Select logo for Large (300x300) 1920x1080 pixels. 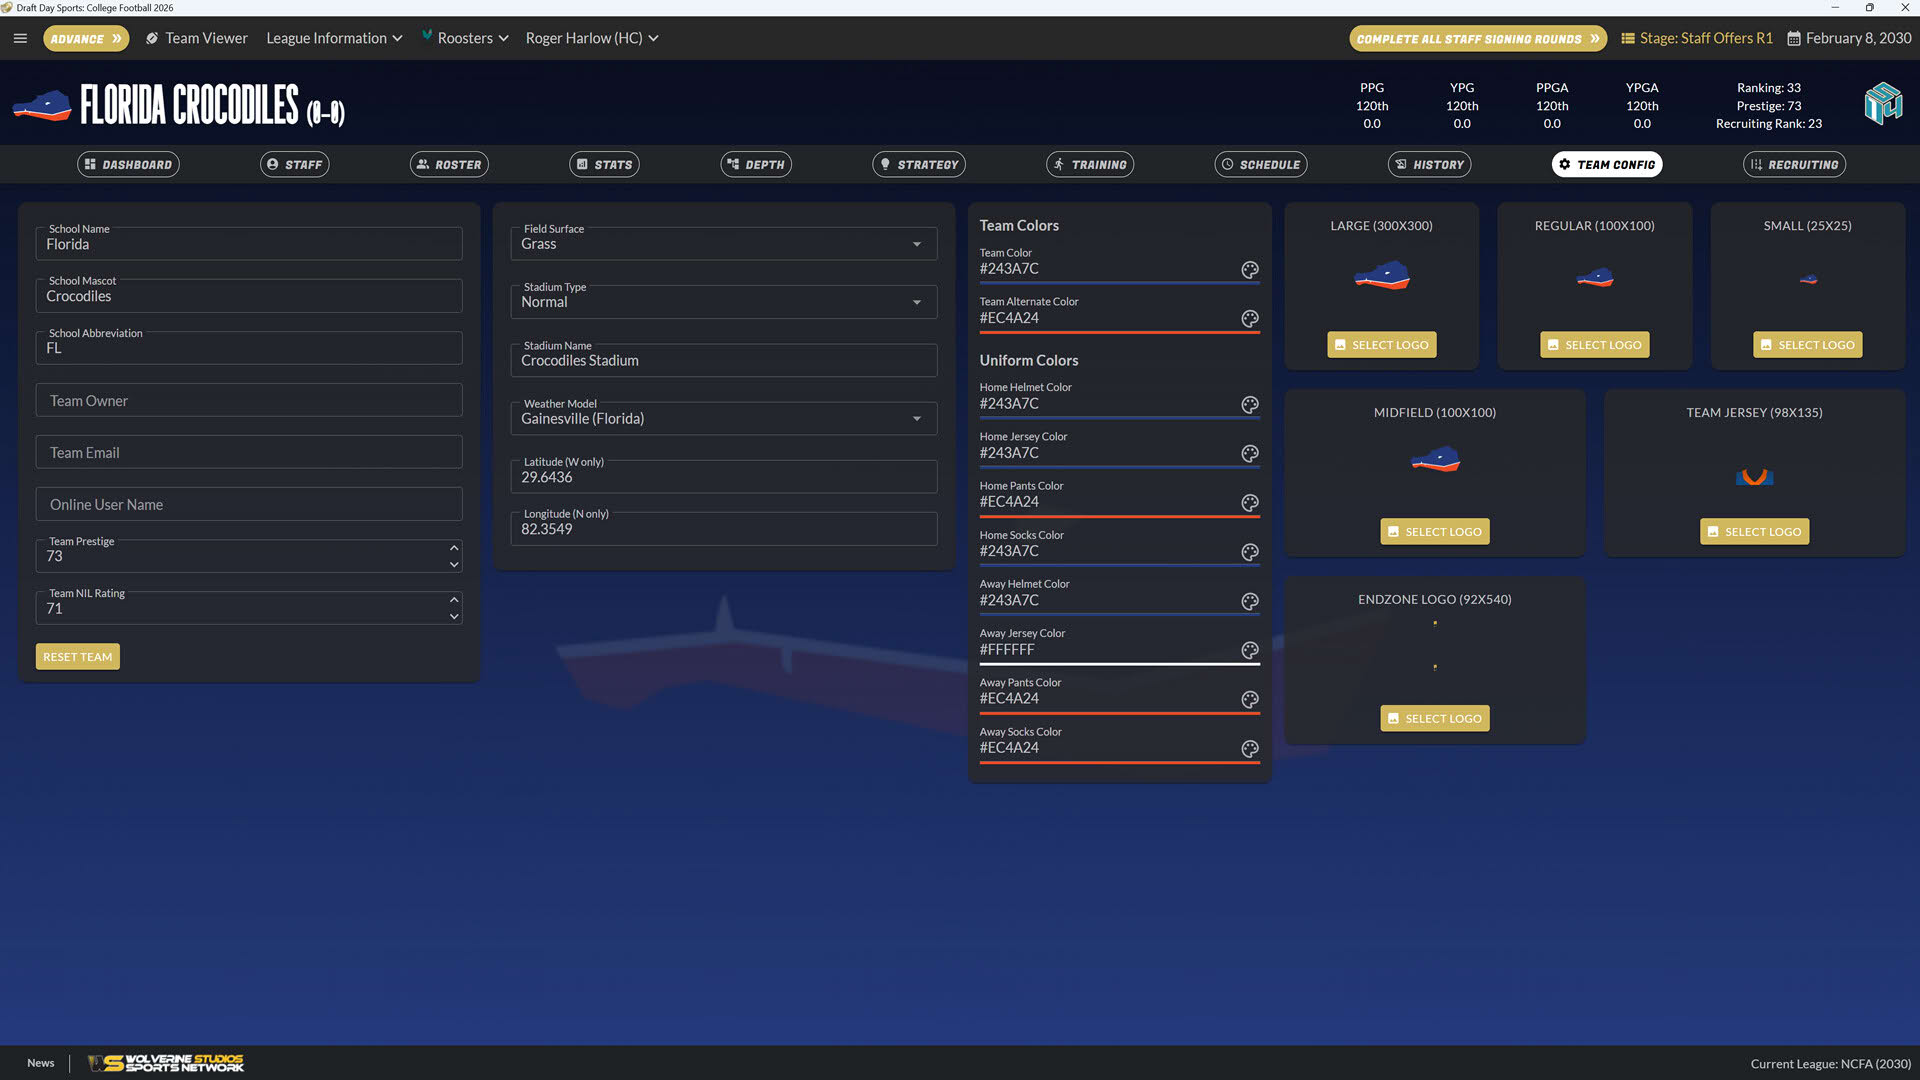pyautogui.click(x=1381, y=344)
